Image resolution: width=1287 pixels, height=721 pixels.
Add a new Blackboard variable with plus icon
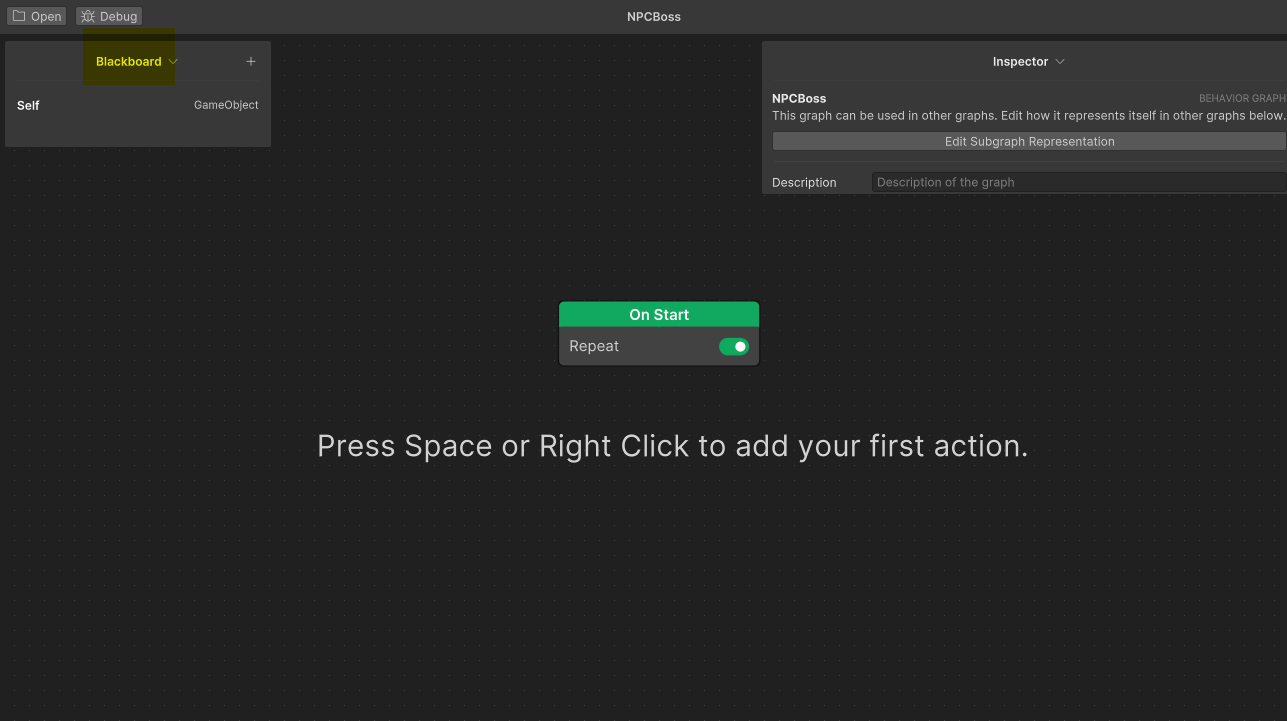pos(251,61)
